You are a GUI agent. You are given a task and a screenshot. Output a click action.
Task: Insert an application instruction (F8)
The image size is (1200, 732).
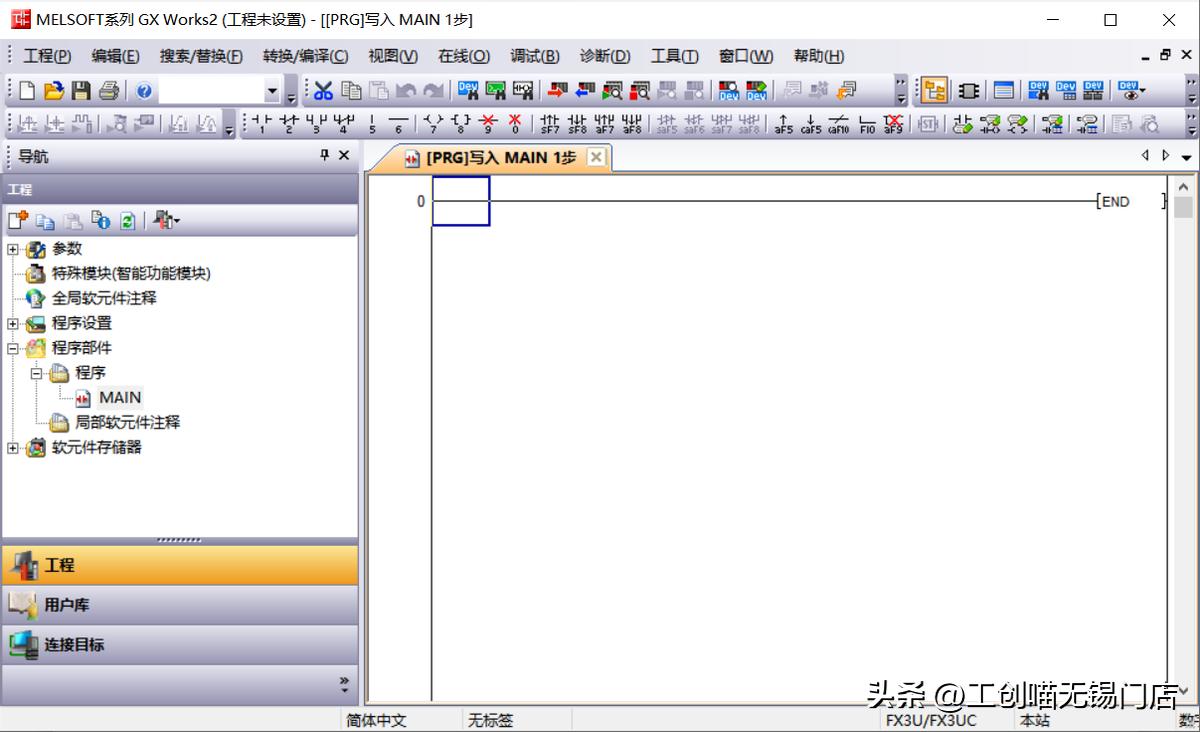462,122
